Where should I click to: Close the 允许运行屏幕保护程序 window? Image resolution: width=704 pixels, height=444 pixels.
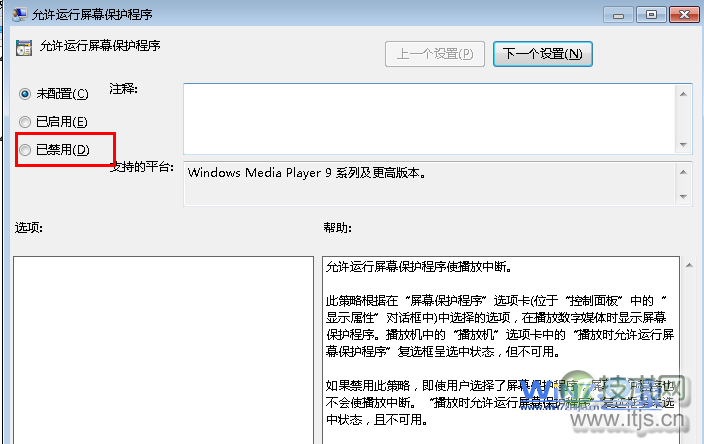[684, 15]
